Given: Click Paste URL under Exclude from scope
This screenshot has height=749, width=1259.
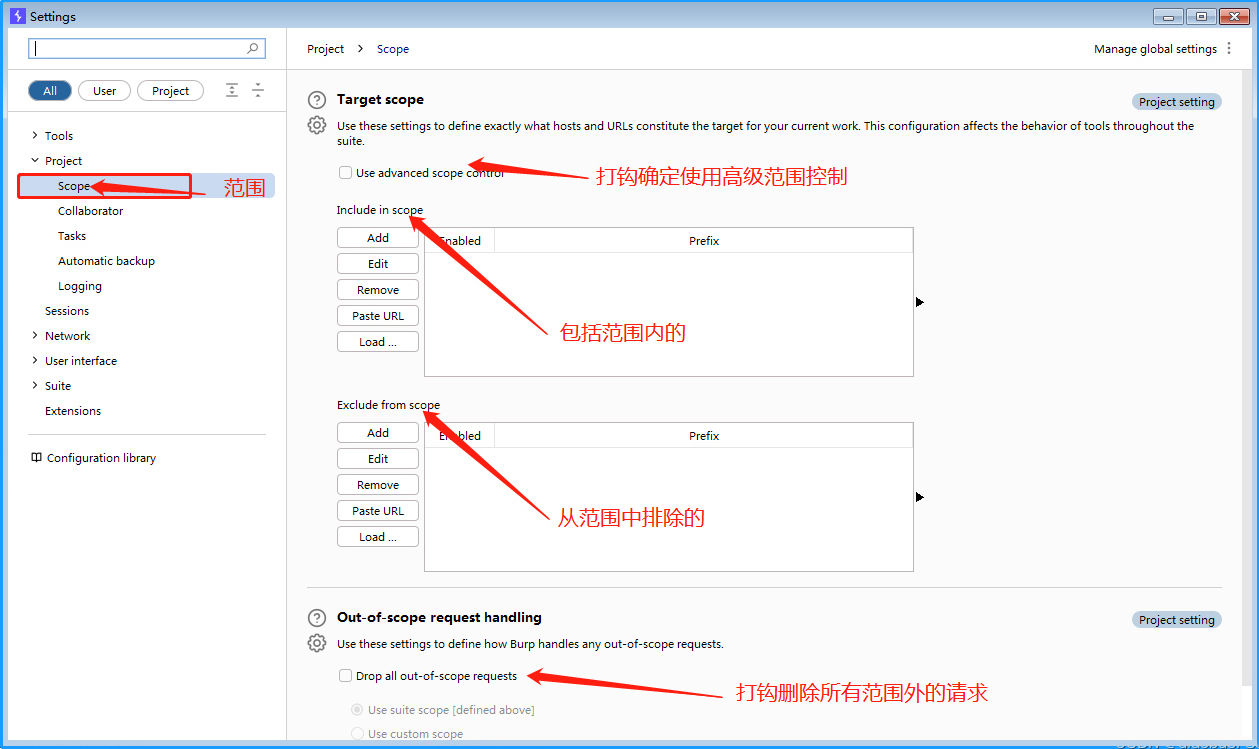Looking at the screenshot, I should [x=378, y=511].
